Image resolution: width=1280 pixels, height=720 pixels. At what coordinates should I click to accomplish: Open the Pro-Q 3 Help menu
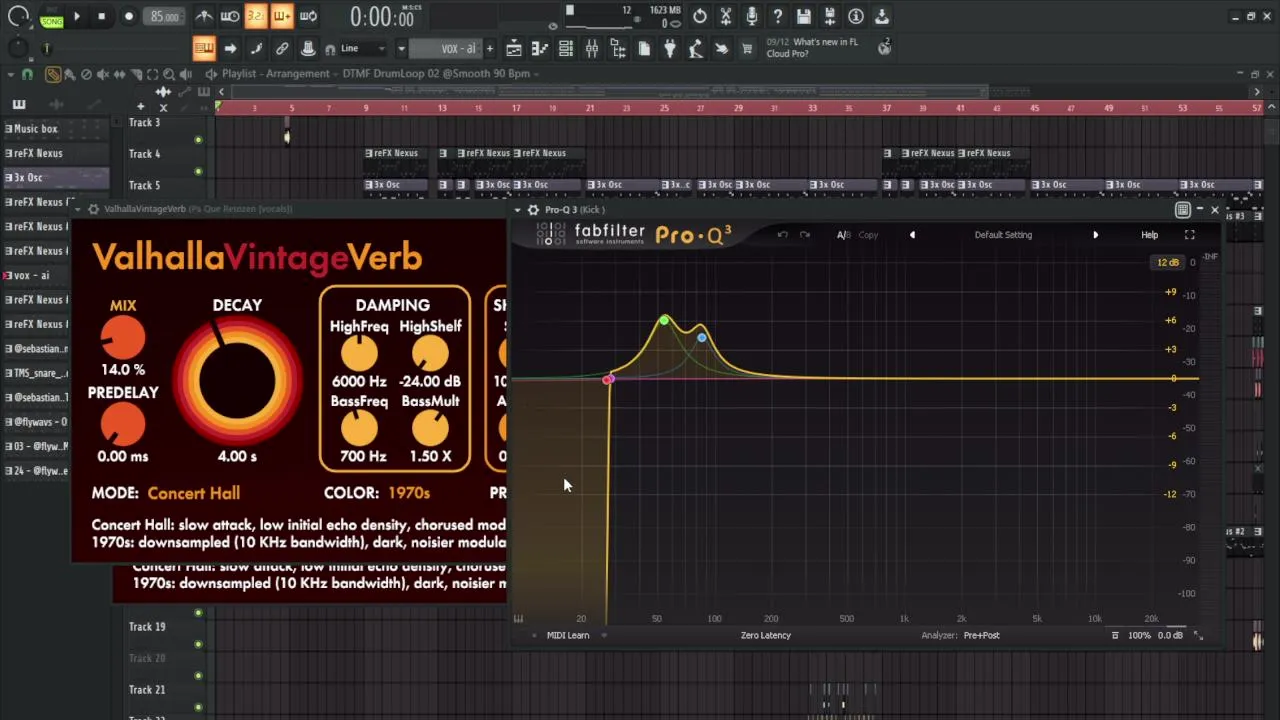tap(1150, 235)
